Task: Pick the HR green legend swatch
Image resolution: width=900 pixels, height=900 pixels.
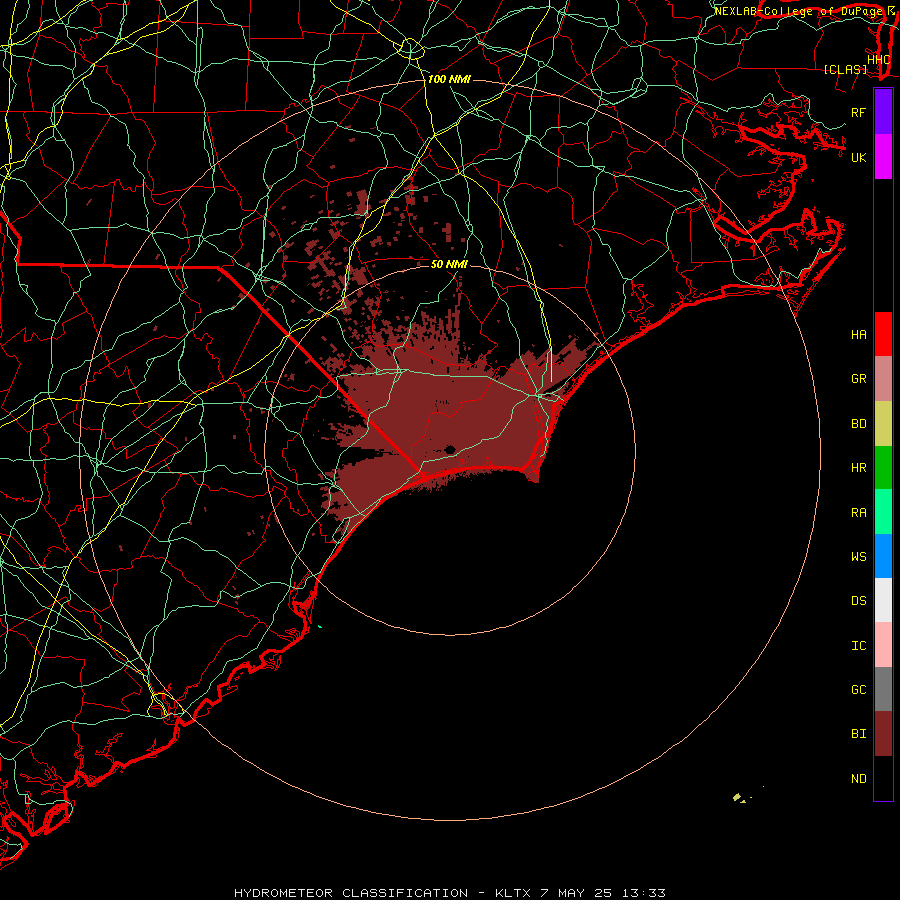Action: [883, 467]
